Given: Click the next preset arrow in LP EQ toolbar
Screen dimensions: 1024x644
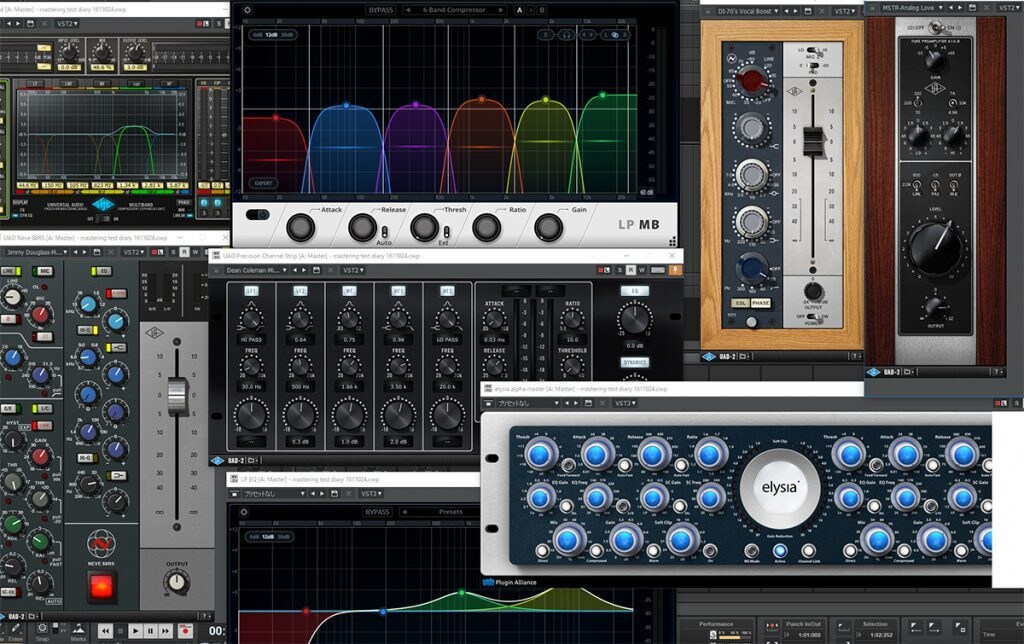Looking at the screenshot, I should click(323, 494).
